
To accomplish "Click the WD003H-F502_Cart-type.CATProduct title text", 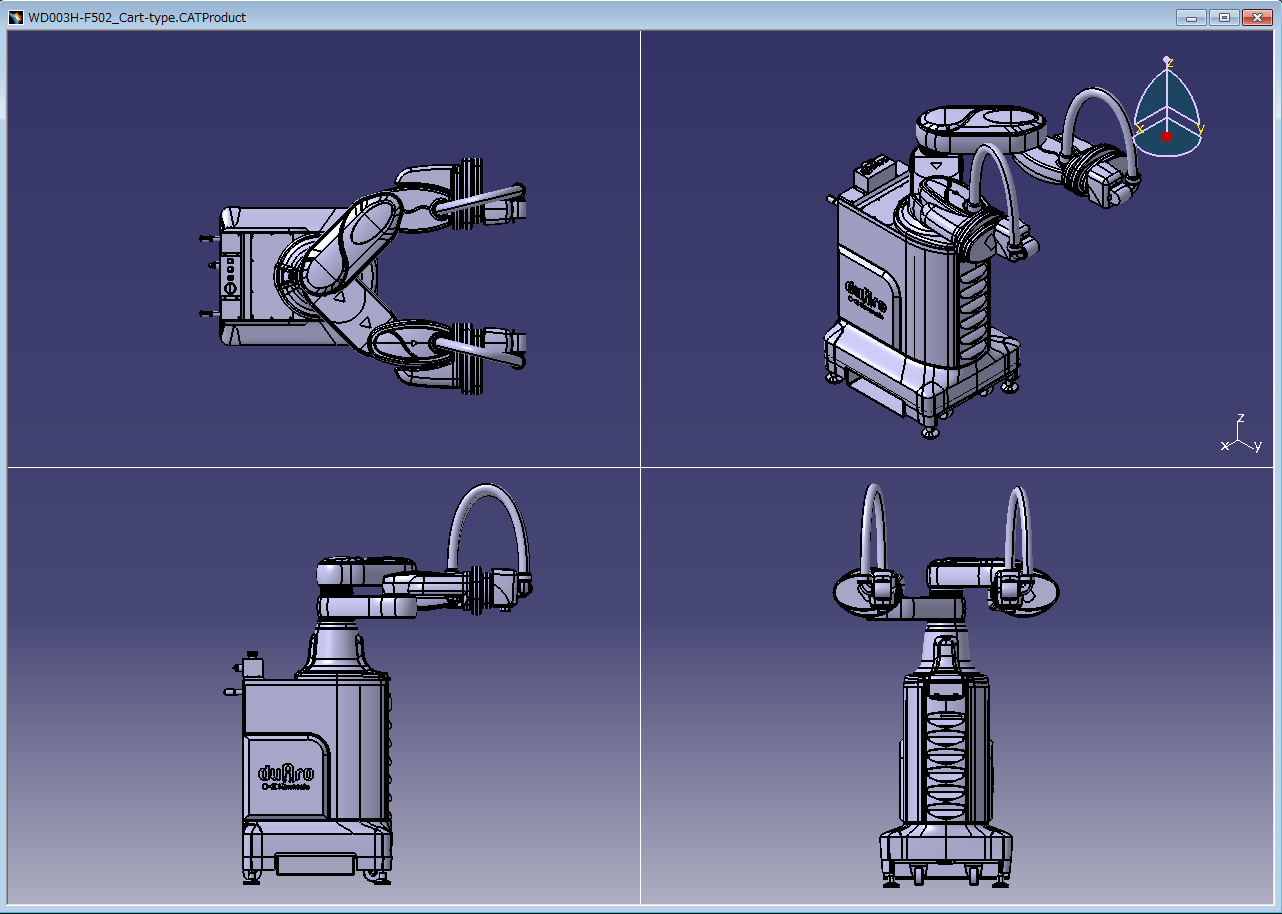I will (137, 17).
